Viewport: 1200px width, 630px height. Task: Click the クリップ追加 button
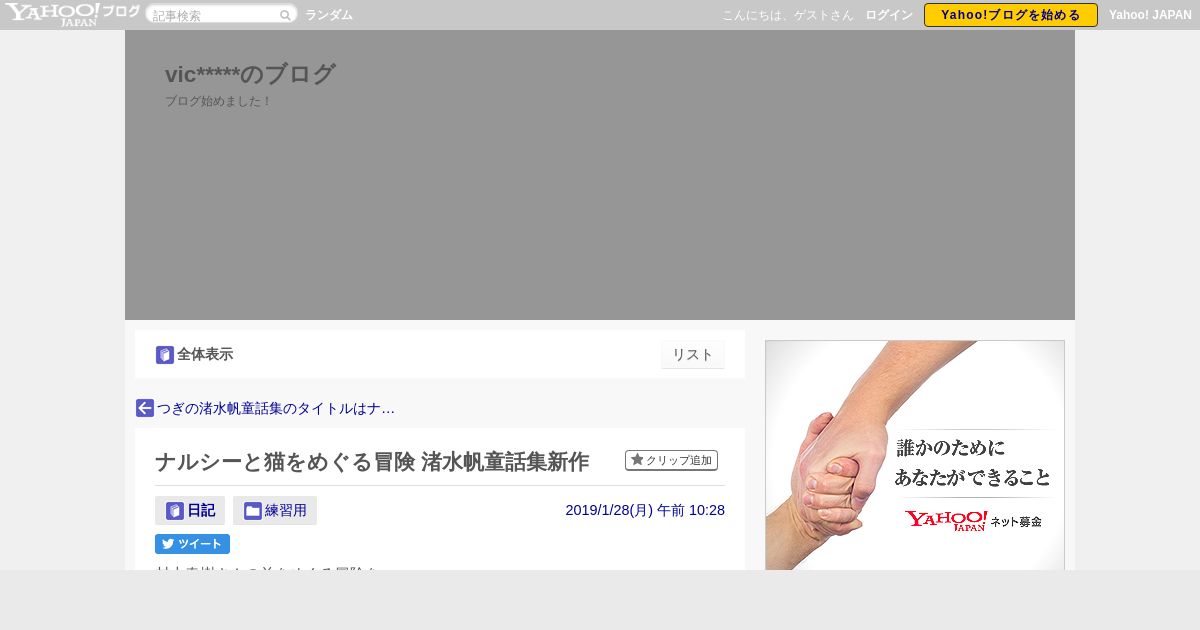click(x=671, y=460)
